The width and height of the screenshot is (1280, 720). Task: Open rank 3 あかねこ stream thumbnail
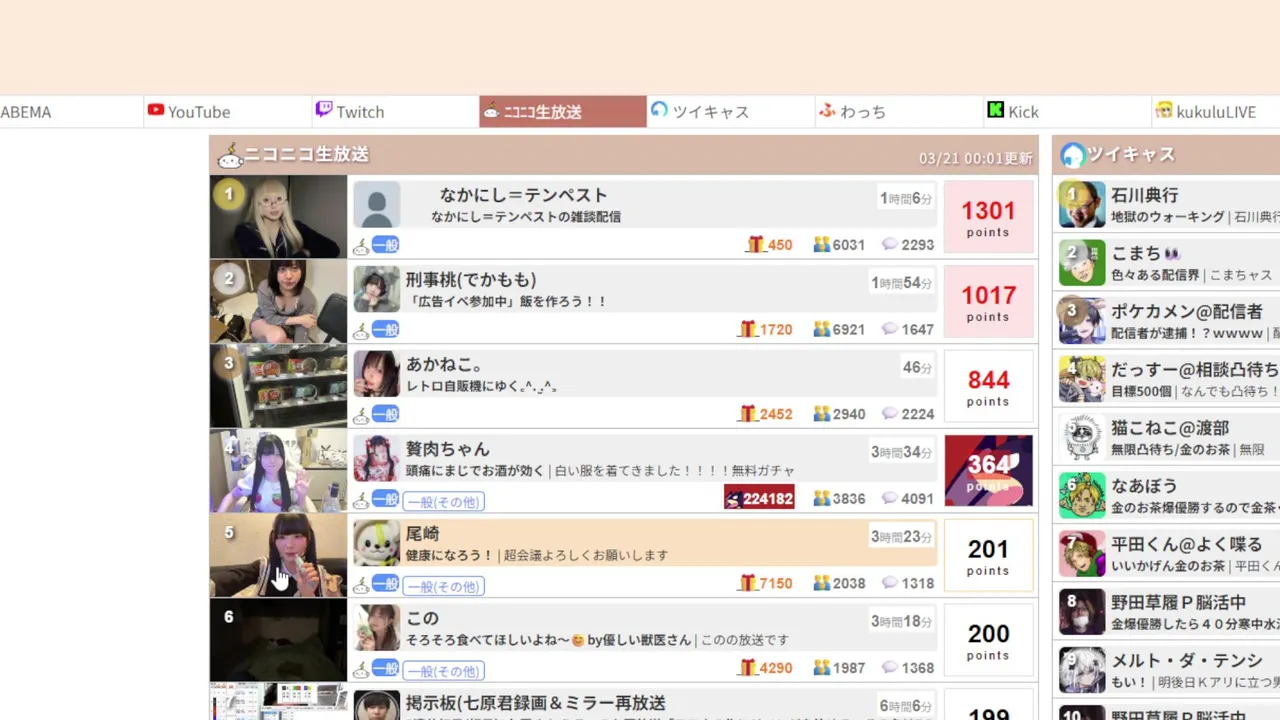coord(278,386)
